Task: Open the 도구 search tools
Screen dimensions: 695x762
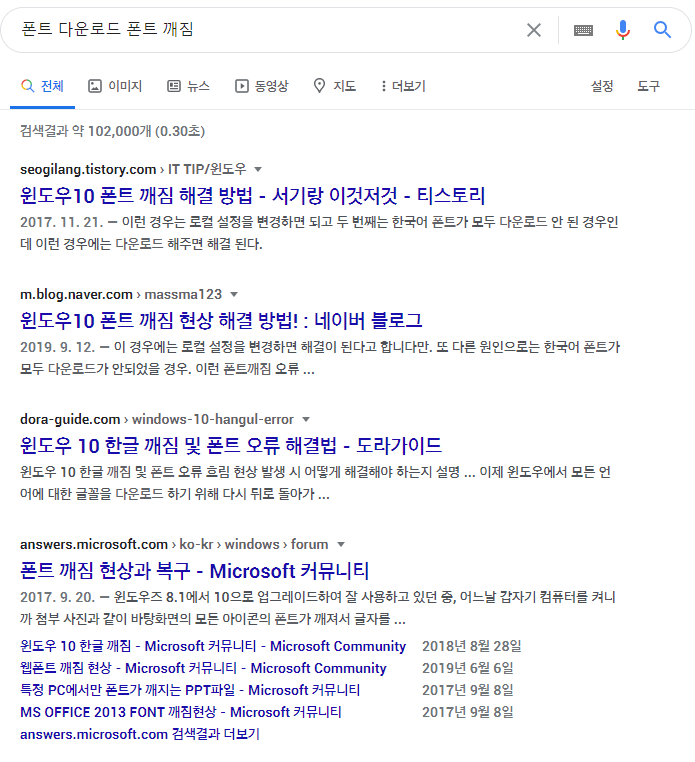Action: 649,86
